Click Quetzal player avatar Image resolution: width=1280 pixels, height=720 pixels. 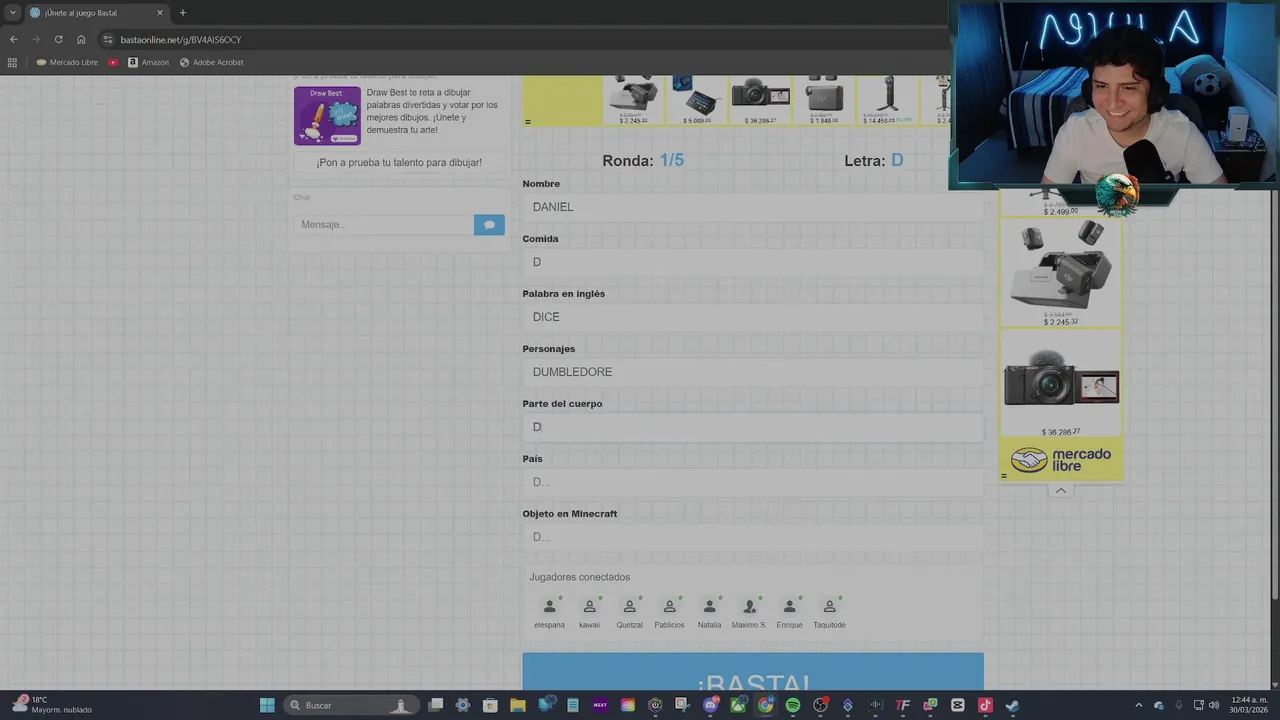(629, 607)
